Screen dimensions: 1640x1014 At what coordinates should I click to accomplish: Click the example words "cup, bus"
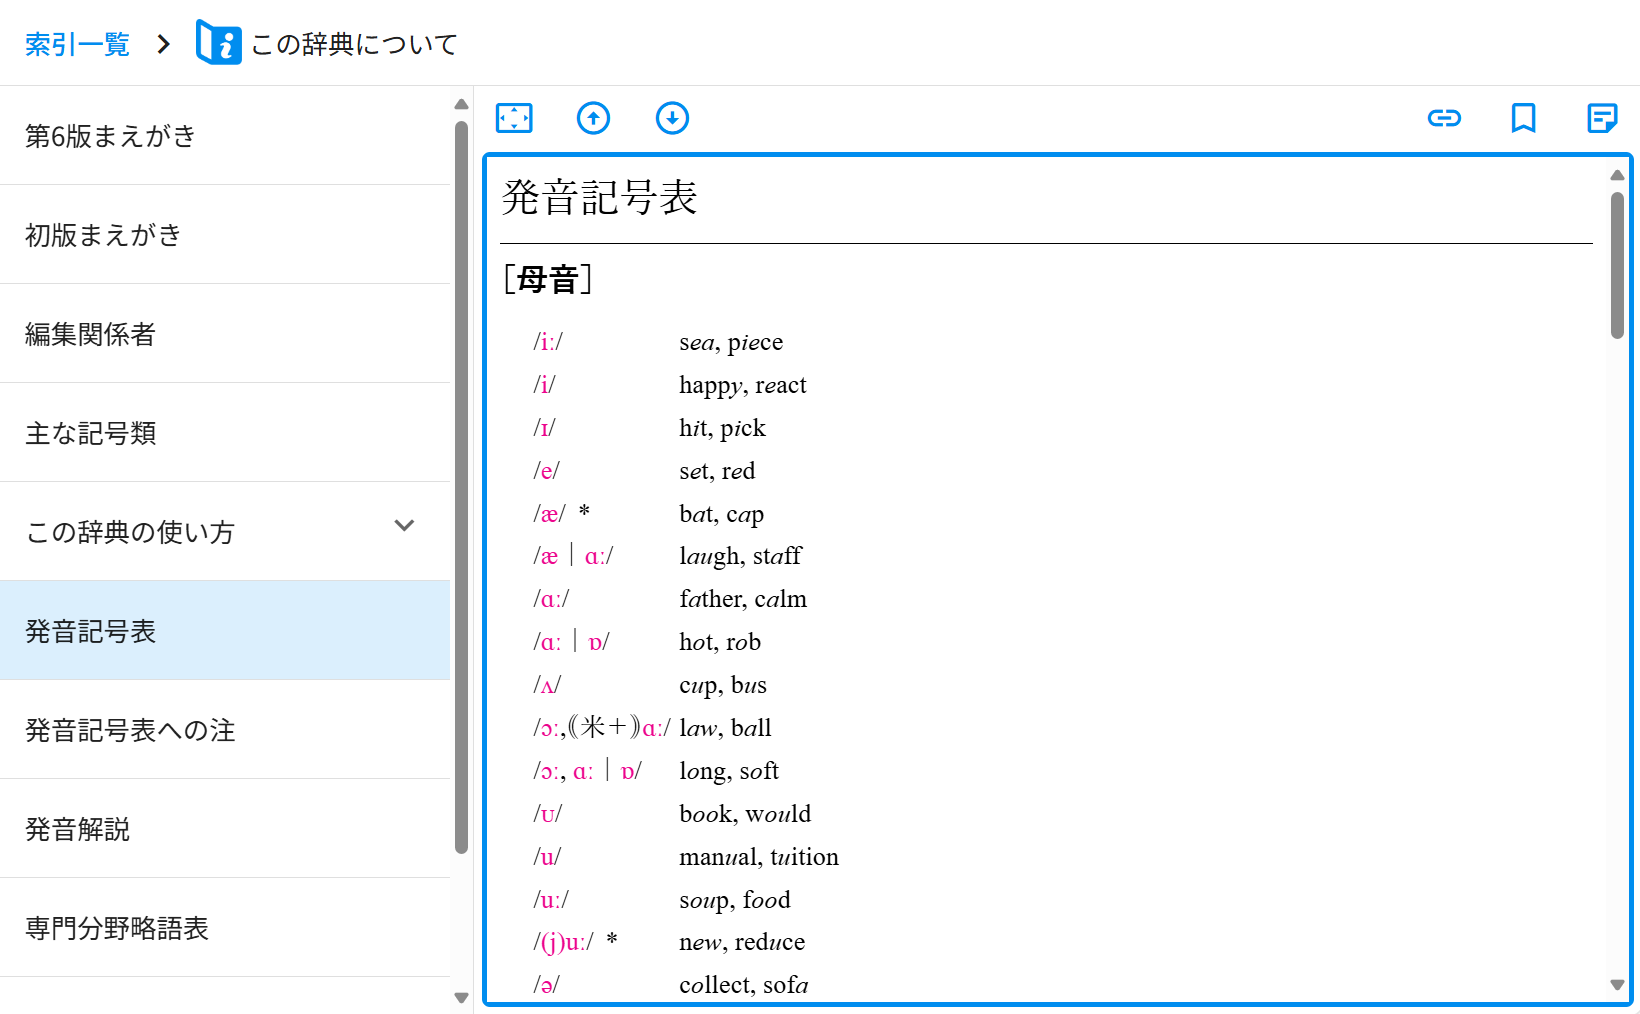coord(723,685)
